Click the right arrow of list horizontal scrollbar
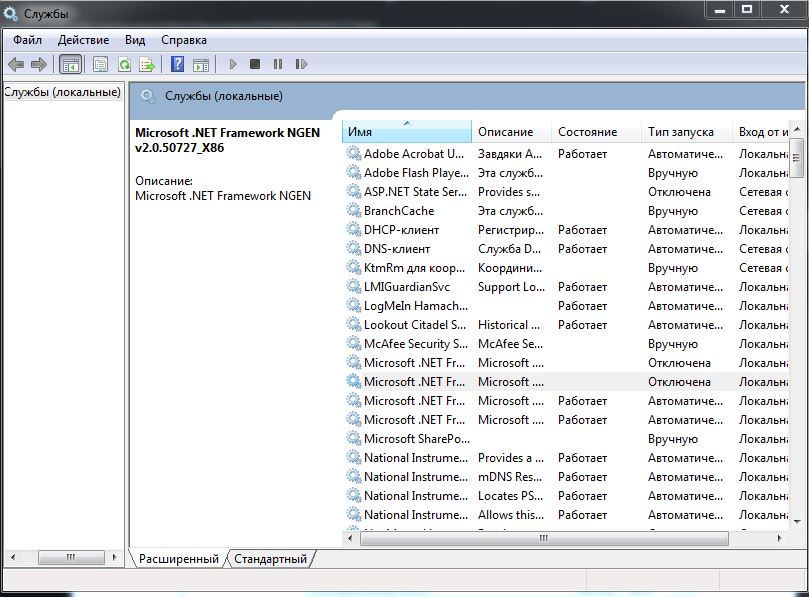Image resolution: width=809 pixels, height=597 pixels. coord(779,538)
